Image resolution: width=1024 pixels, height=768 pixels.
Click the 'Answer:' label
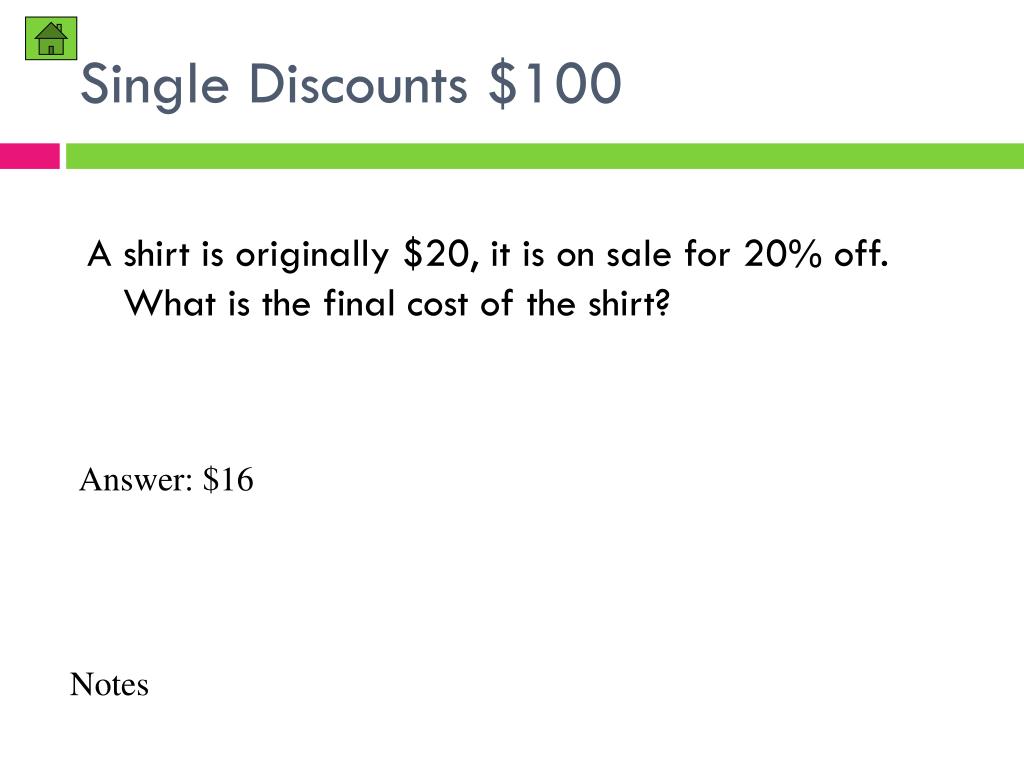tap(136, 479)
